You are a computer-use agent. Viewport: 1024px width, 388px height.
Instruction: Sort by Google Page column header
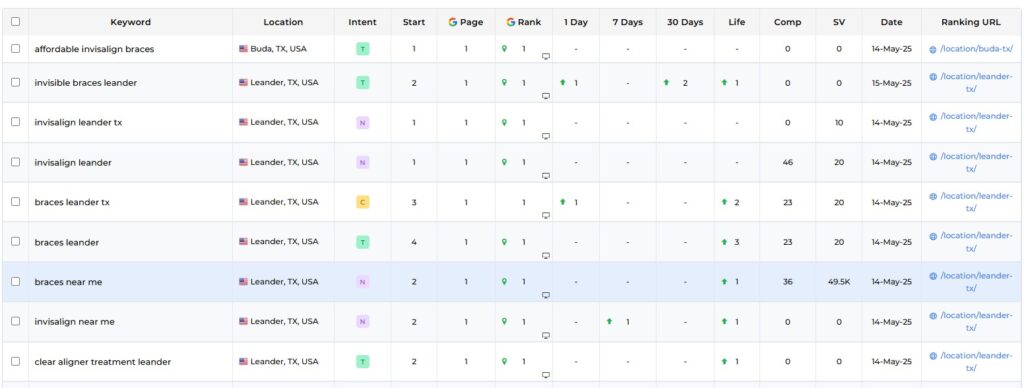tap(466, 22)
